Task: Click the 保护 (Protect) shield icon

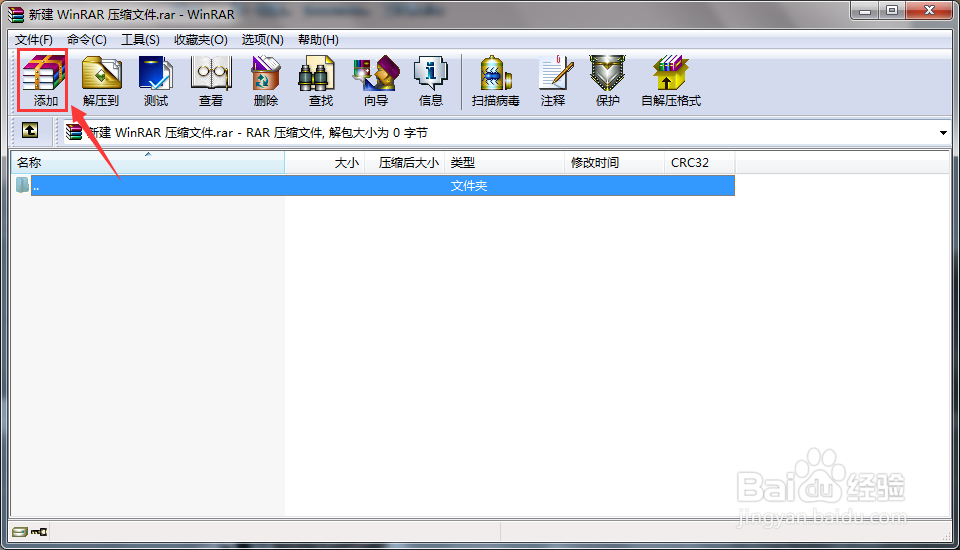Action: (x=607, y=80)
